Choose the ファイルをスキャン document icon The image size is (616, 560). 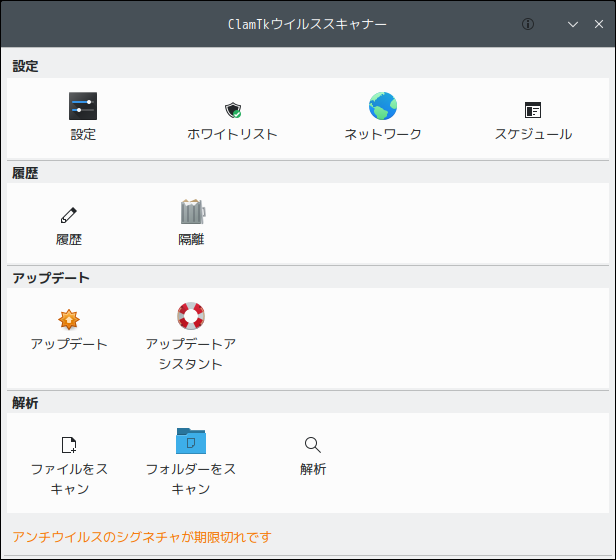click(69, 445)
